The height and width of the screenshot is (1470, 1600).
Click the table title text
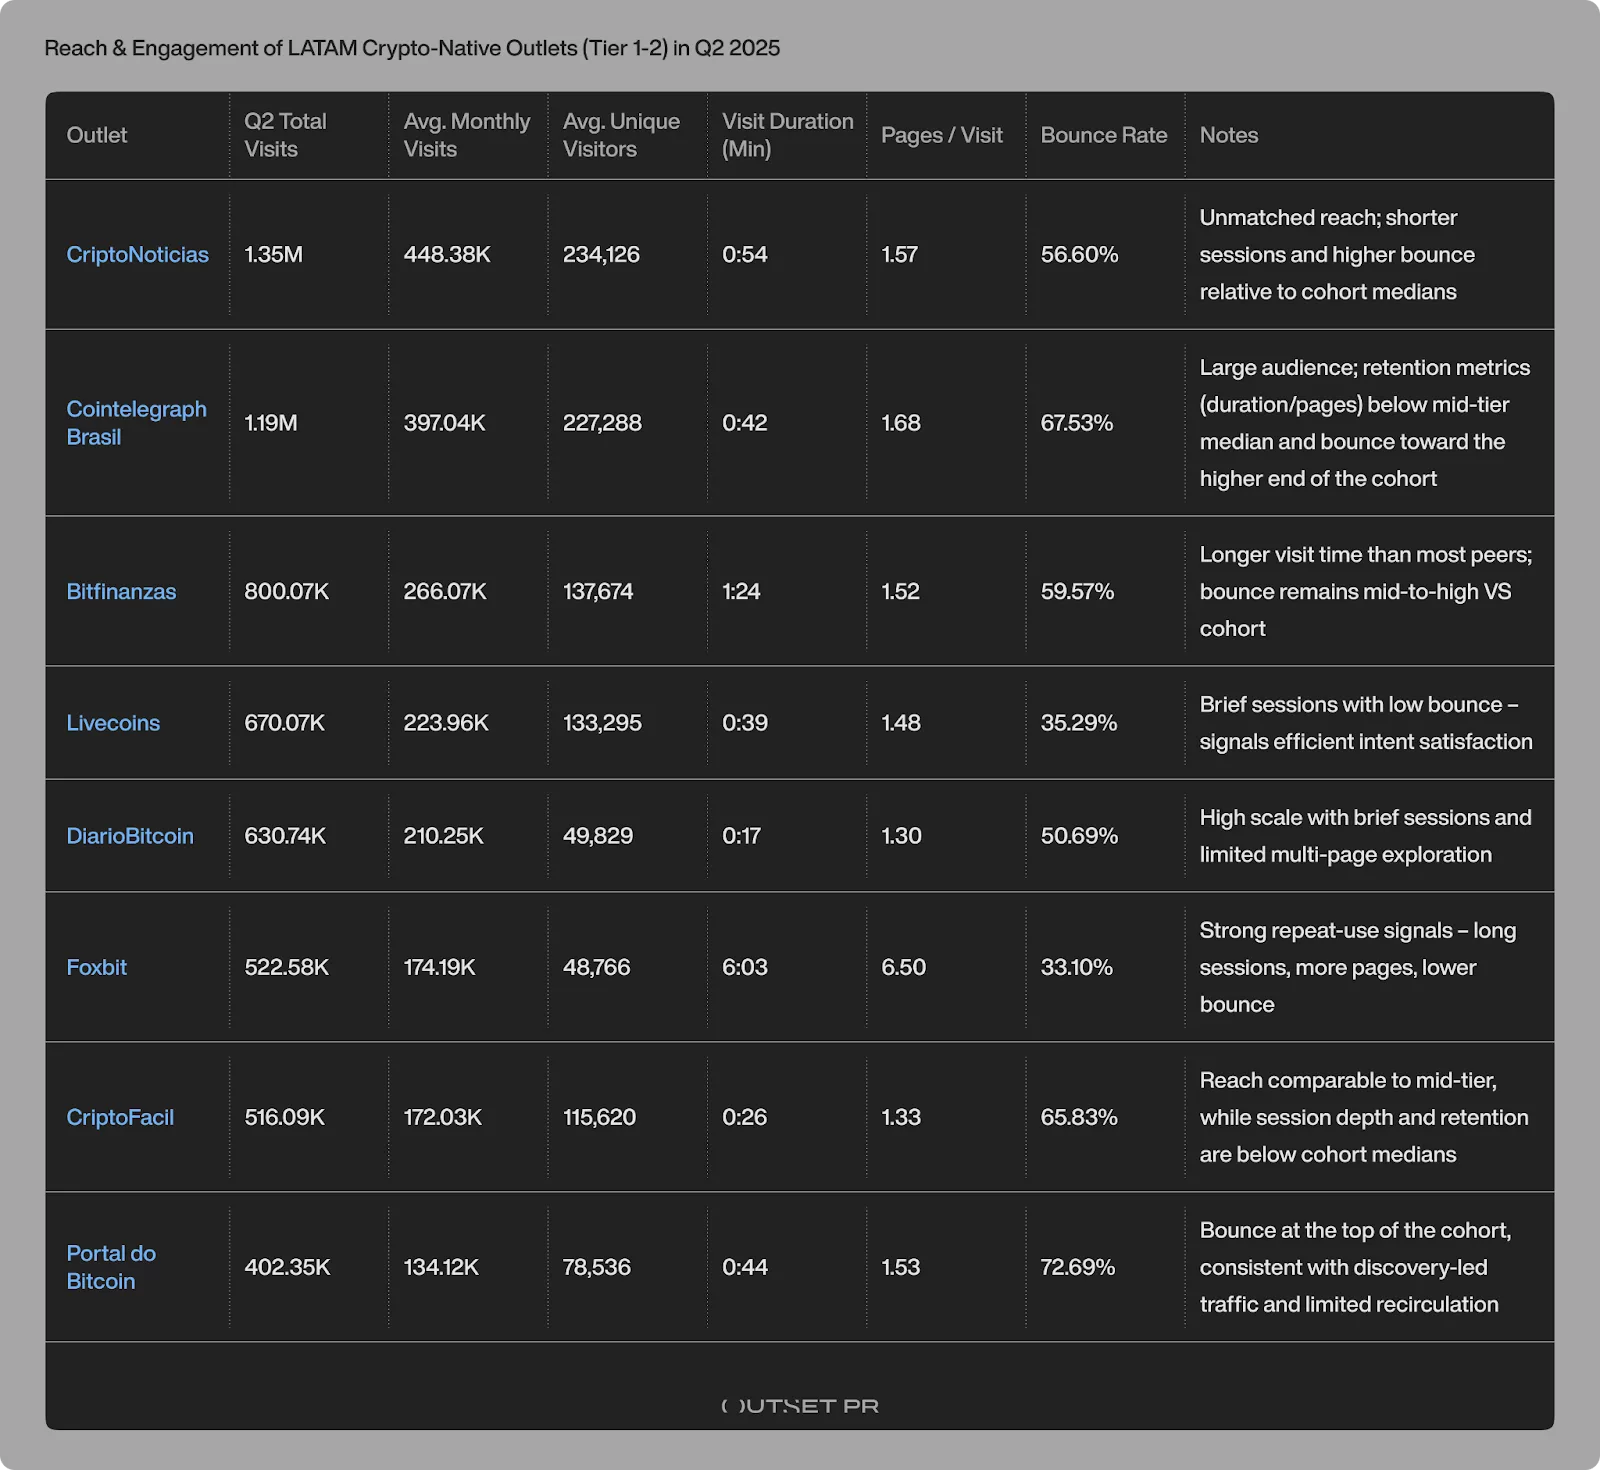[x=412, y=48]
